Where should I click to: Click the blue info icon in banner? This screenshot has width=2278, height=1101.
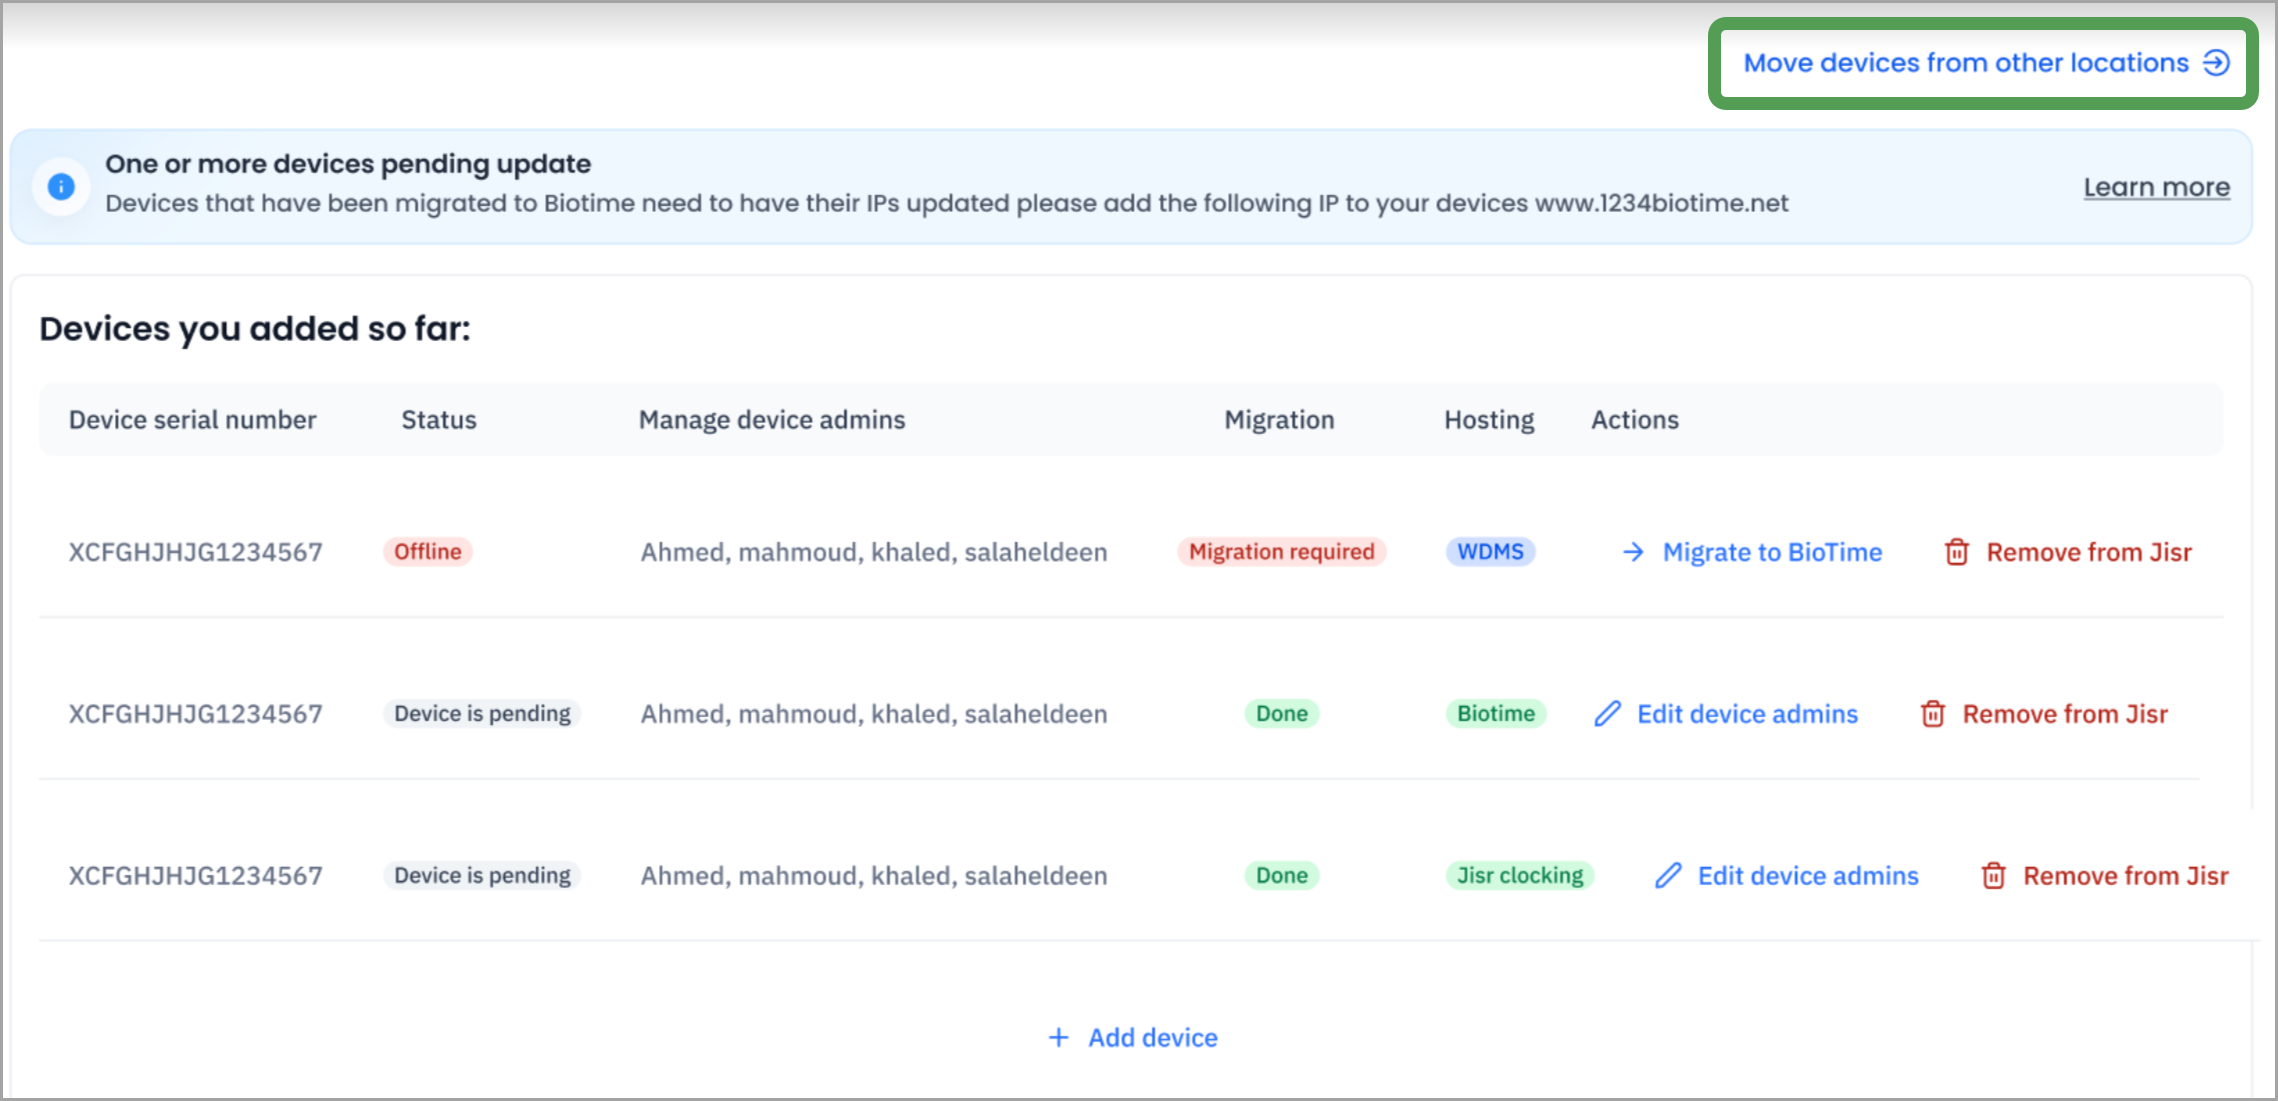[61, 186]
